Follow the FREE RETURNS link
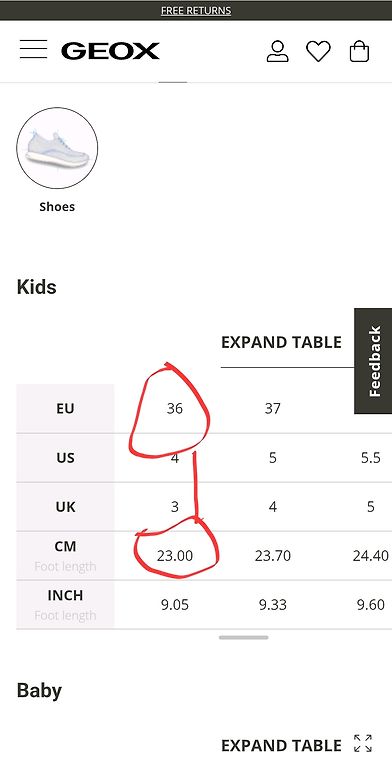 click(196, 10)
